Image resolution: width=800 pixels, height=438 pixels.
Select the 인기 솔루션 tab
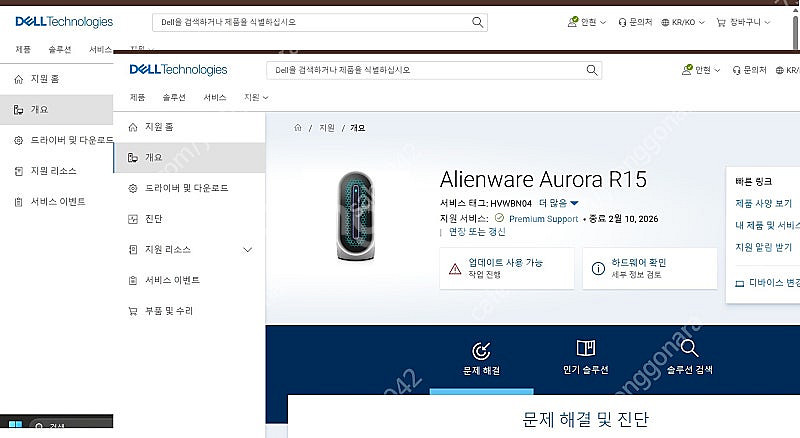[x=586, y=358]
